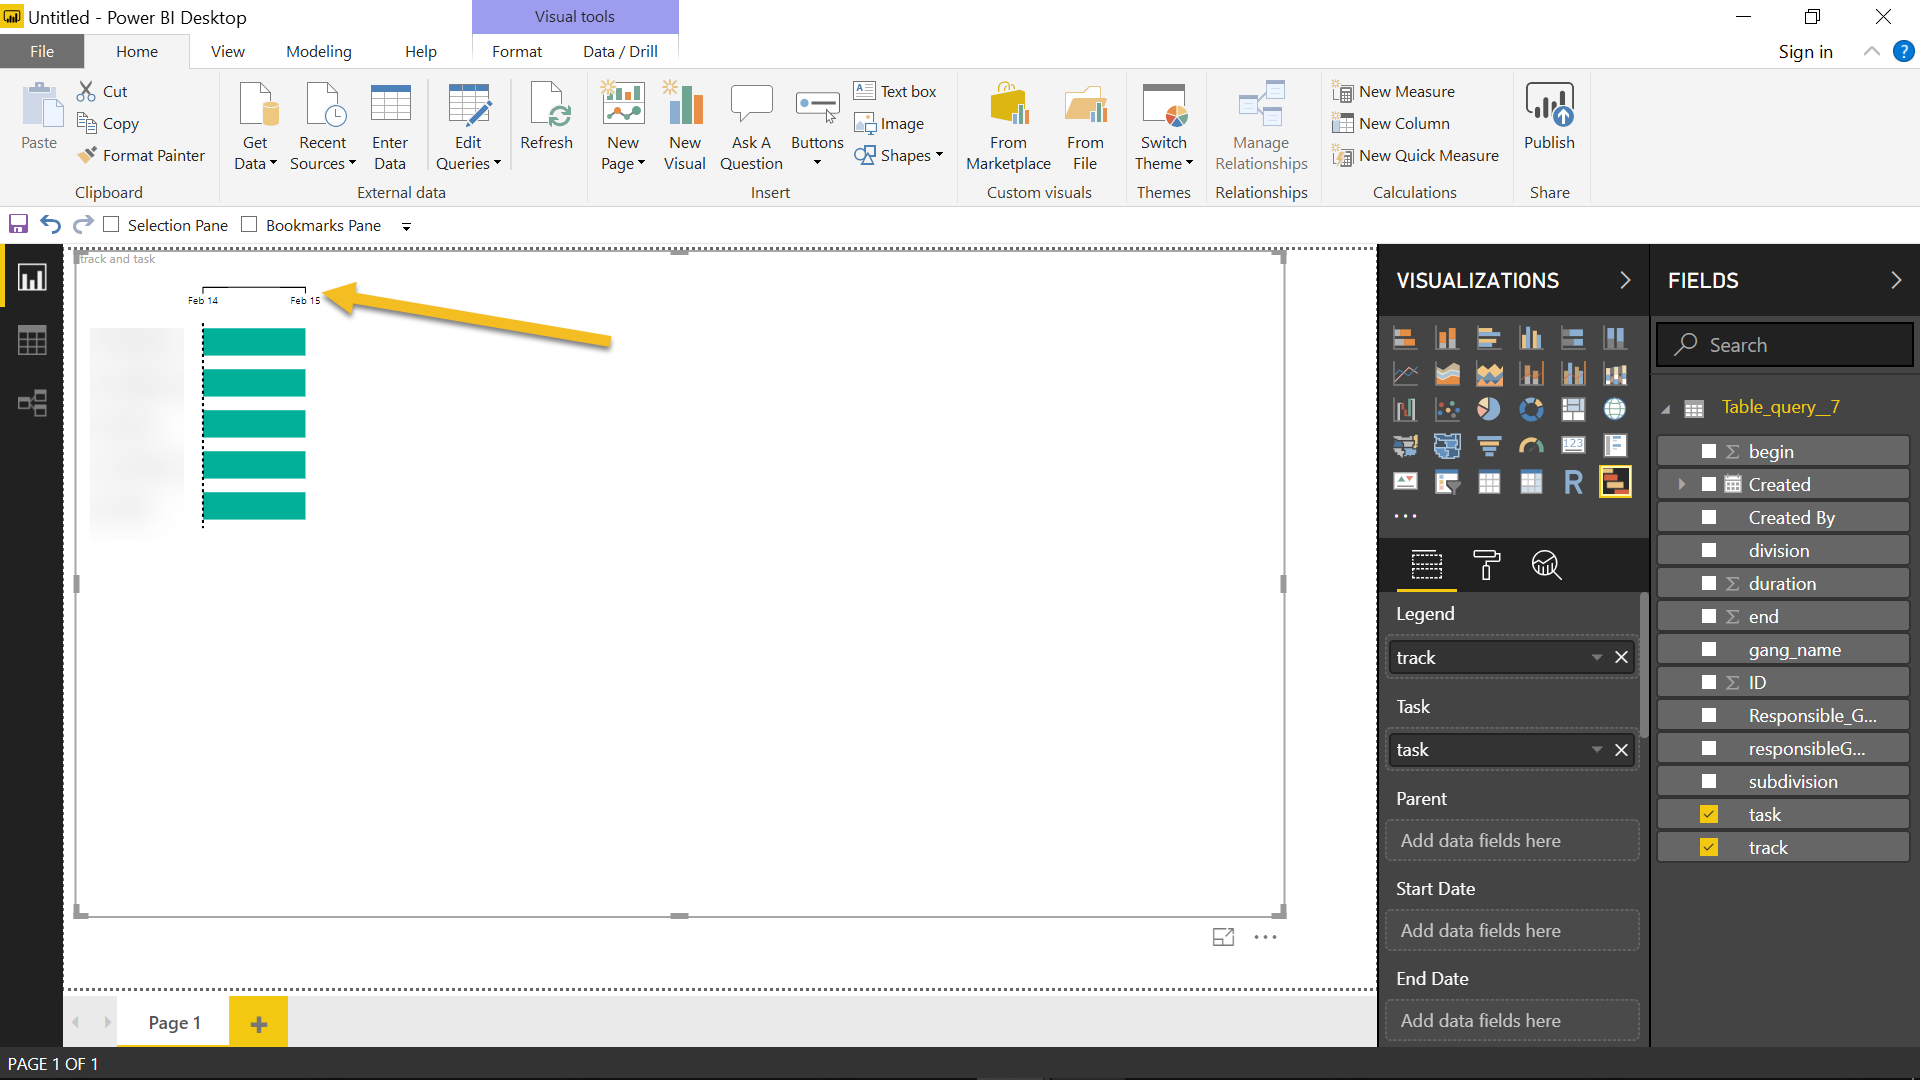Switch to Model relationships view in sidebar
The height and width of the screenshot is (1080, 1920).
(32, 403)
